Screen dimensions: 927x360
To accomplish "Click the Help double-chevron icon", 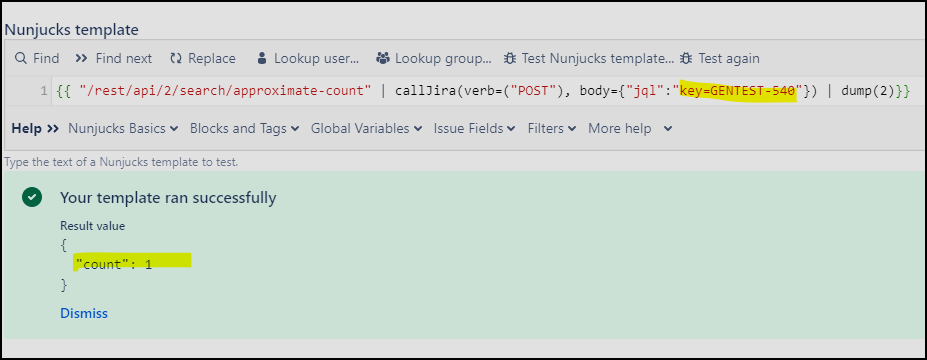I will tap(53, 128).
